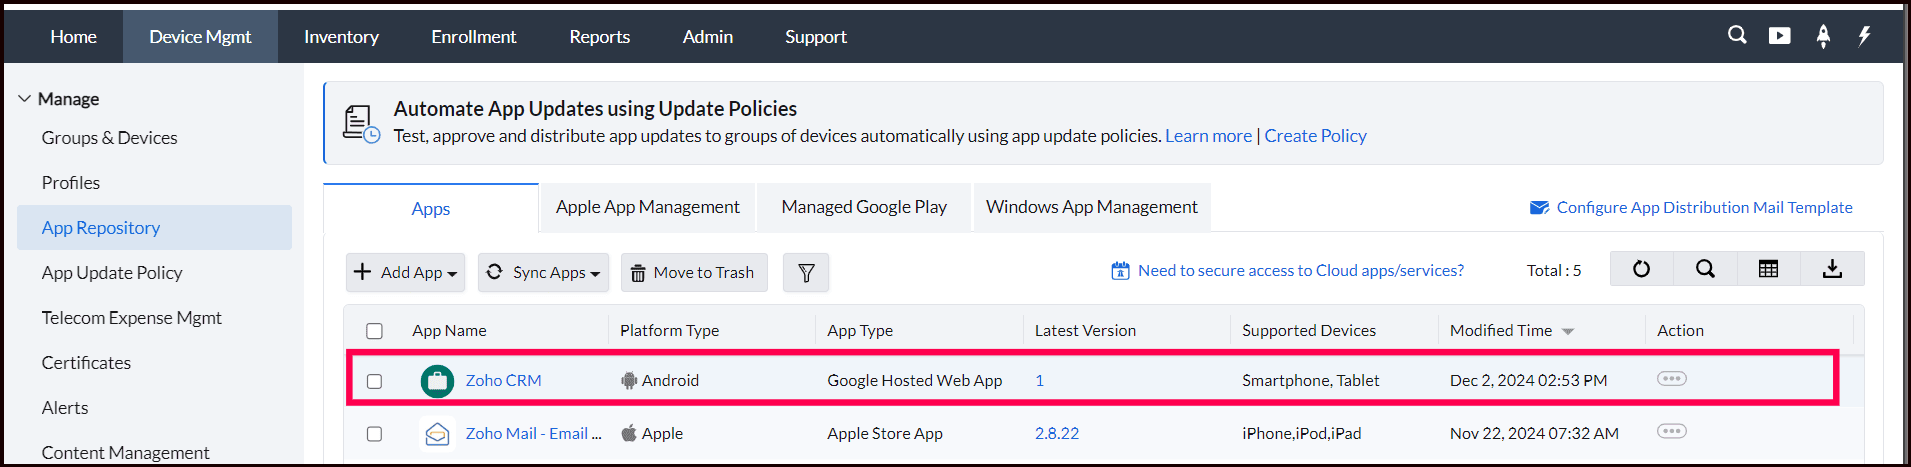Viewport: 1911px width, 467px height.
Task: Click the Create Policy link
Action: pos(1315,136)
